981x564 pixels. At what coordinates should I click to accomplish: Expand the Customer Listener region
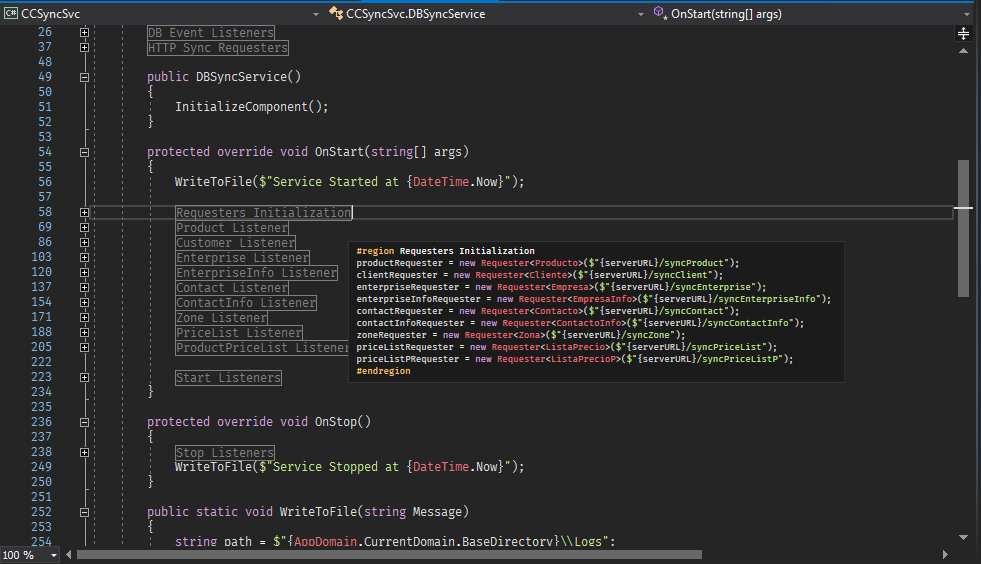[x=84, y=242]
